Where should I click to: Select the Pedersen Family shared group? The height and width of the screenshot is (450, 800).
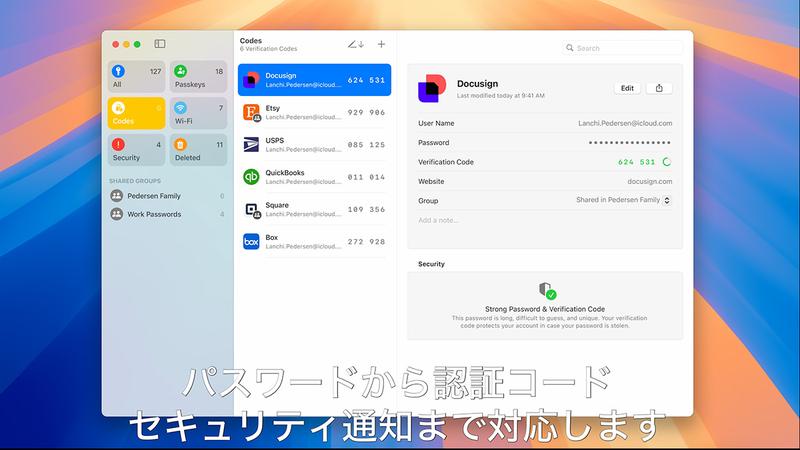167,196
